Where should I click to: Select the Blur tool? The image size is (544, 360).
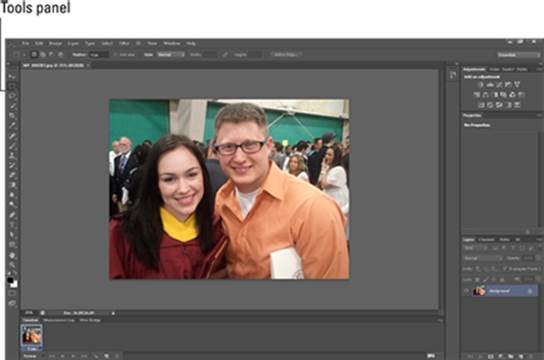(x=12, y=195)
